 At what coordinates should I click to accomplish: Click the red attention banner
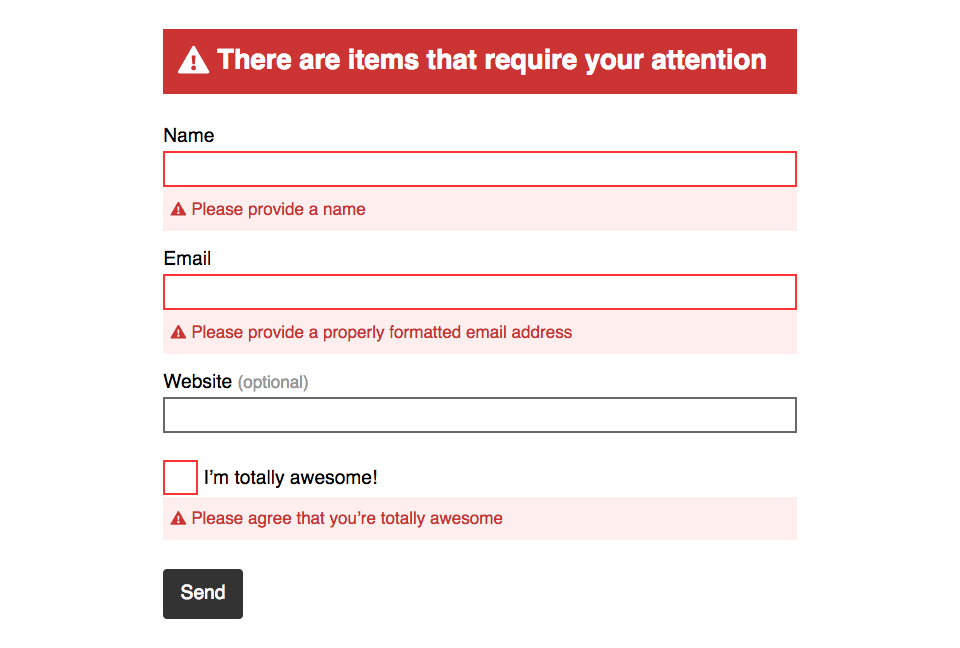(x=480, y=61)
